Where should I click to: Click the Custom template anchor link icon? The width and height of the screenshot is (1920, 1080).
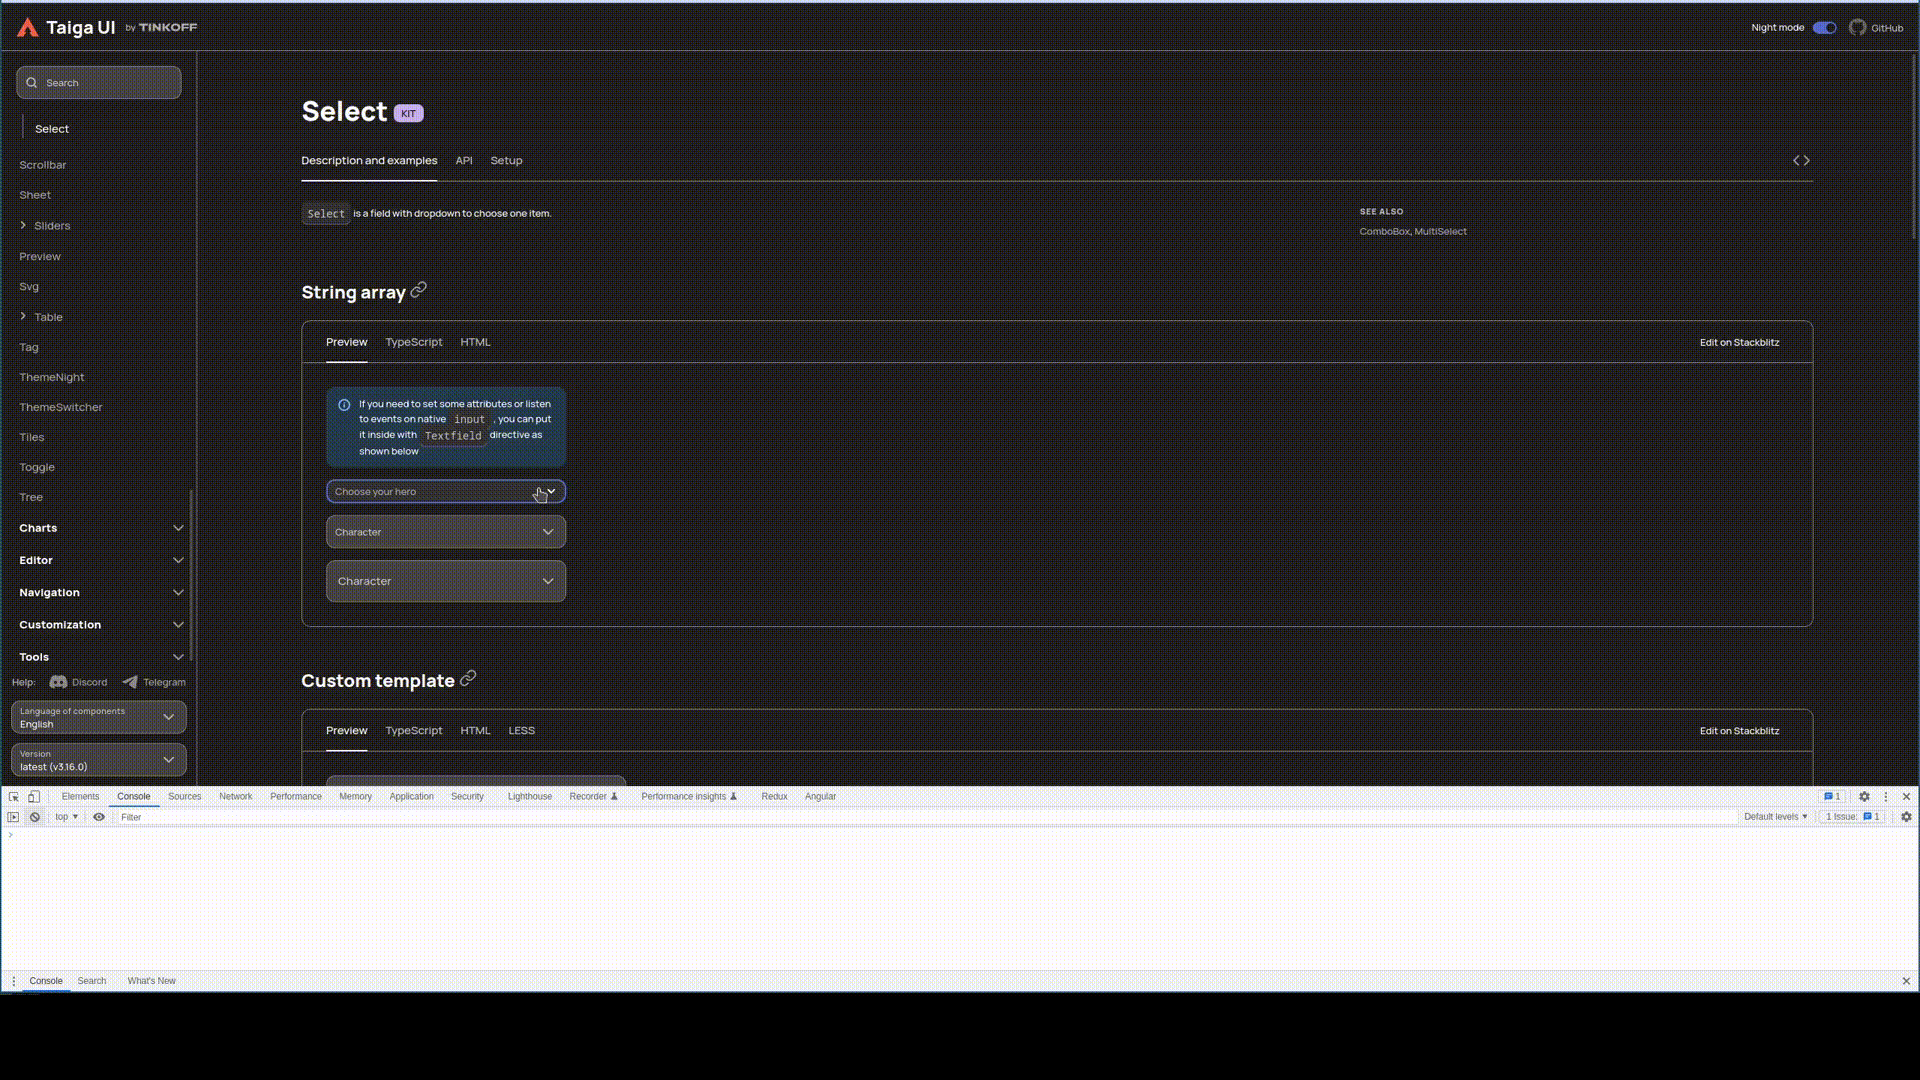click(x=468, y=679)
